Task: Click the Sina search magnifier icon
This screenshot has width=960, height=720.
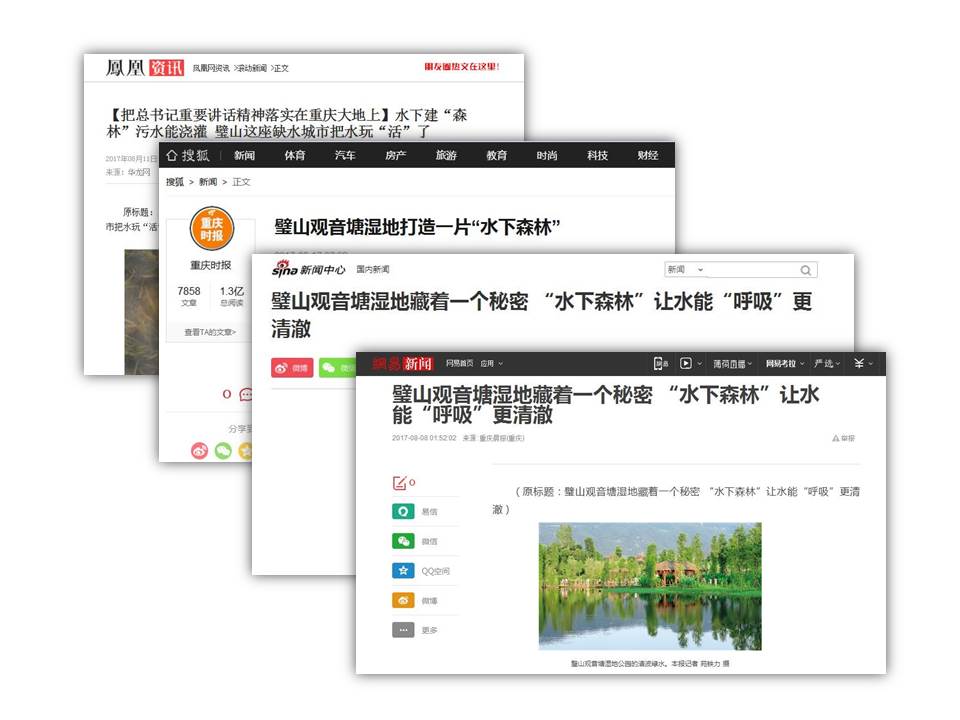Action: tap(806, 270)
